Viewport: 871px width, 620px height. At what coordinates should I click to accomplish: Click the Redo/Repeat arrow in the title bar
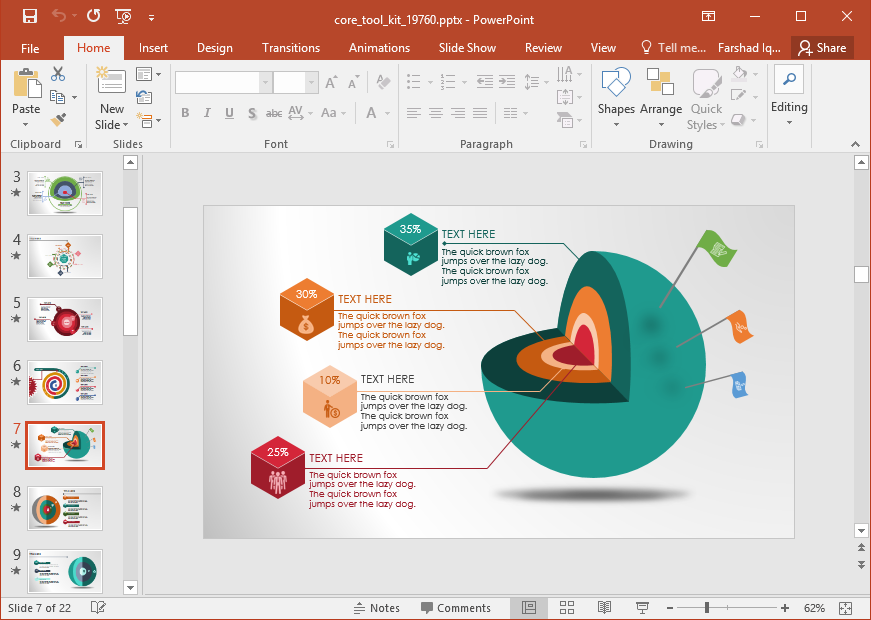(93, 16)
